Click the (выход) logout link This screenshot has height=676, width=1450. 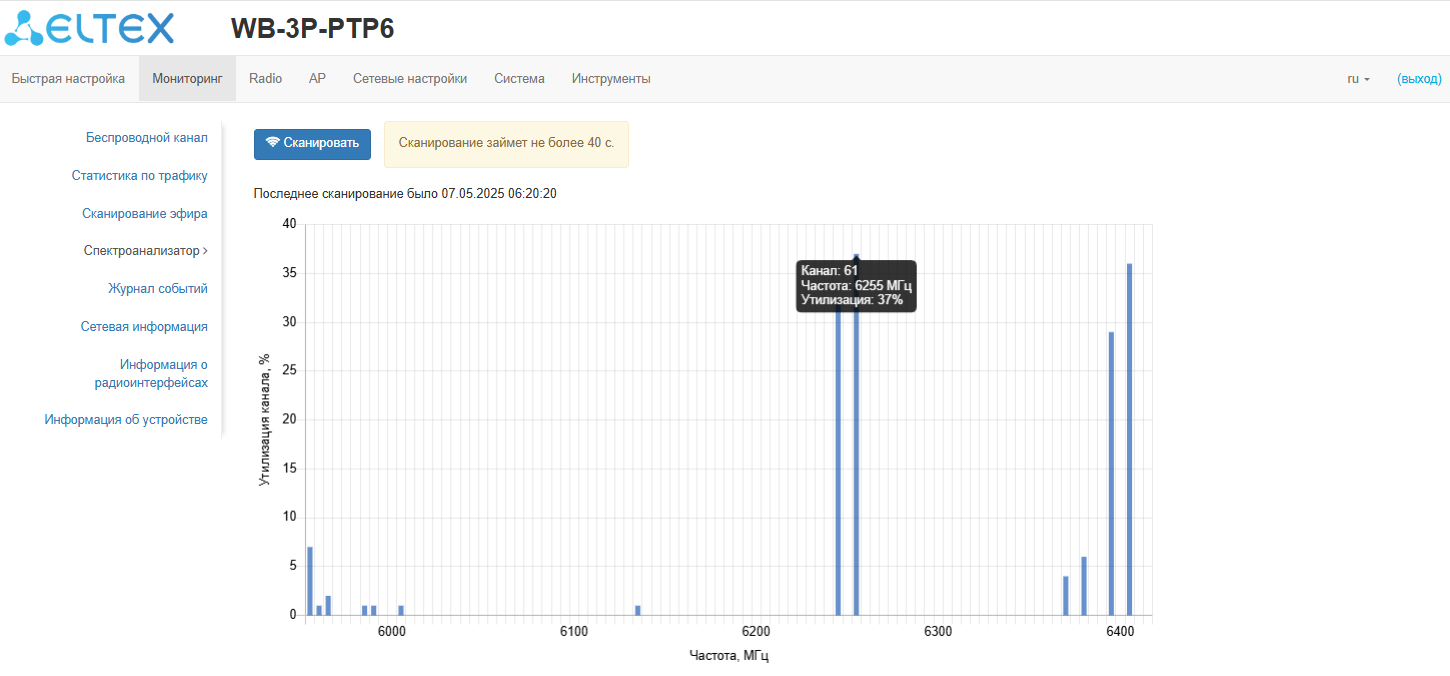(1419, 79)
